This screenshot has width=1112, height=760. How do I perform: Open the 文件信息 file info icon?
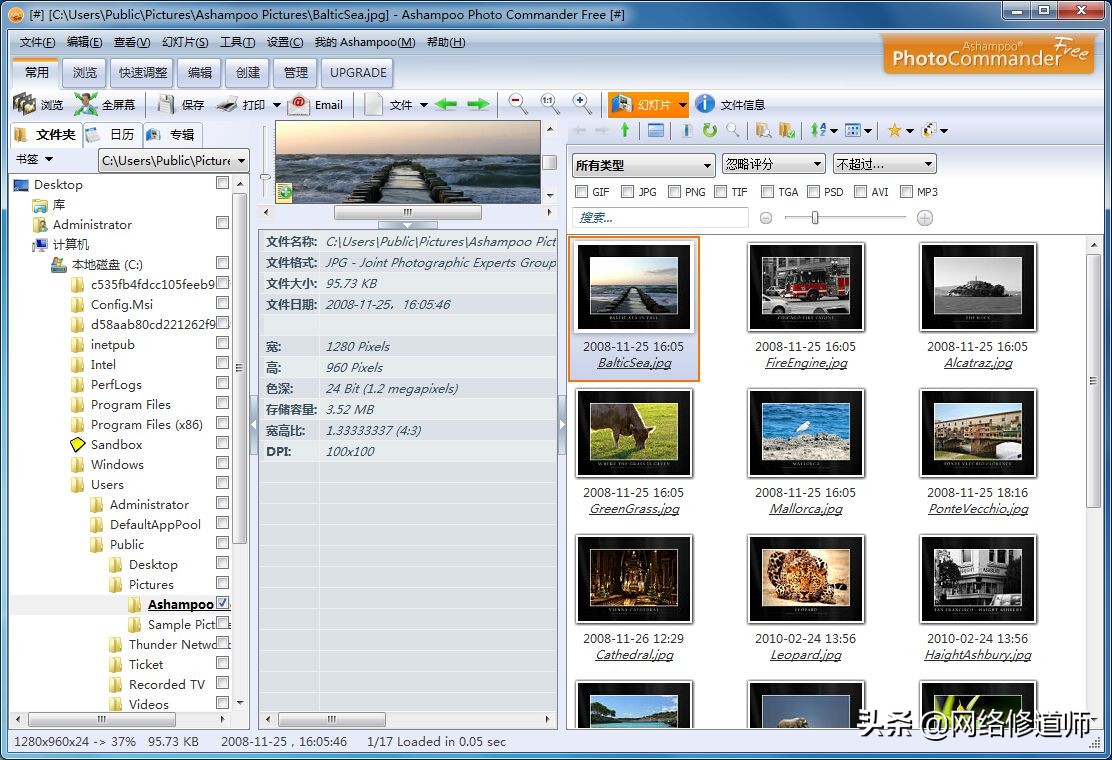[x=705, y=104]
